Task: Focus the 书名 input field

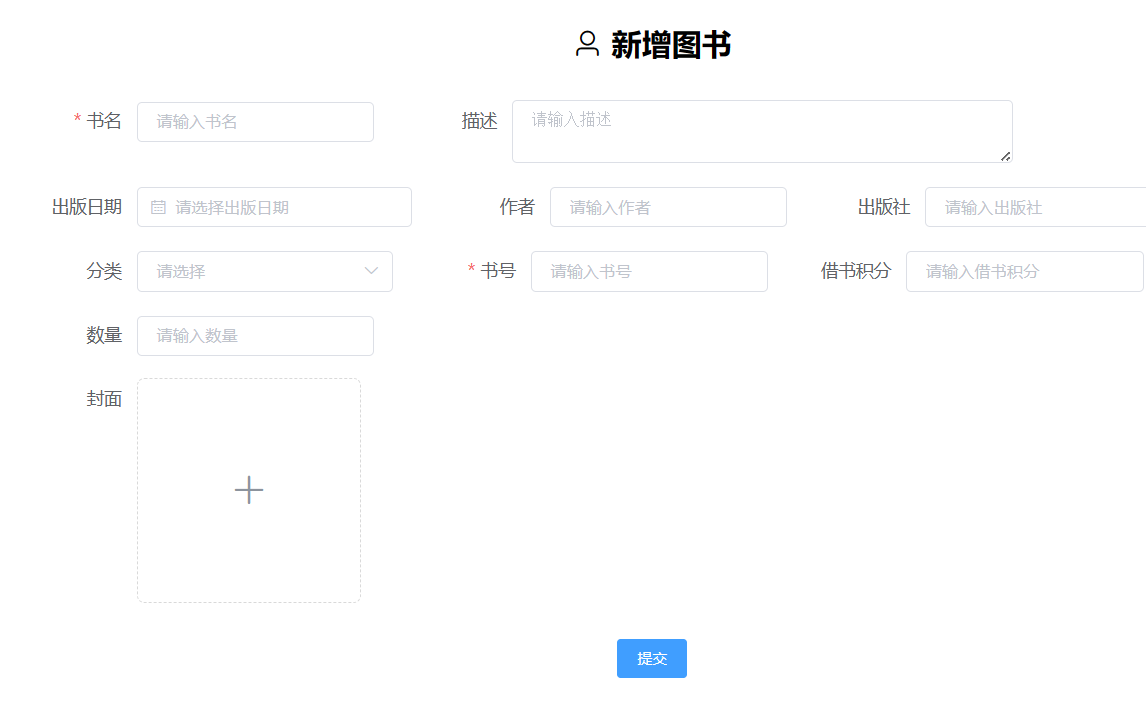Action: 255,122
